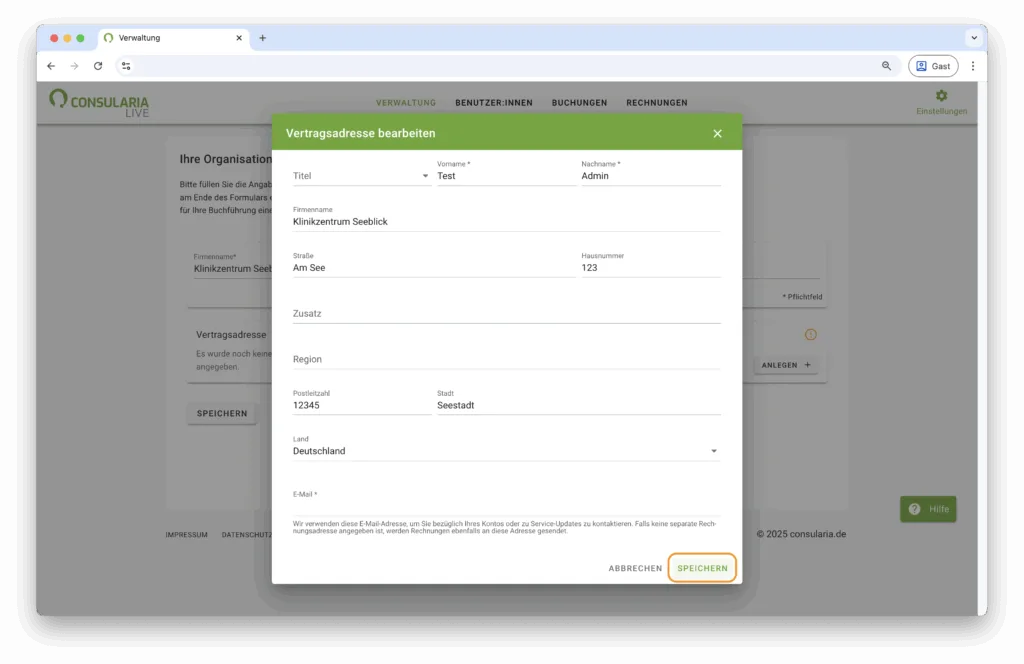Expand the Titel dropdown
This screenshot has height=664, width=1024.
click(361, 176)
